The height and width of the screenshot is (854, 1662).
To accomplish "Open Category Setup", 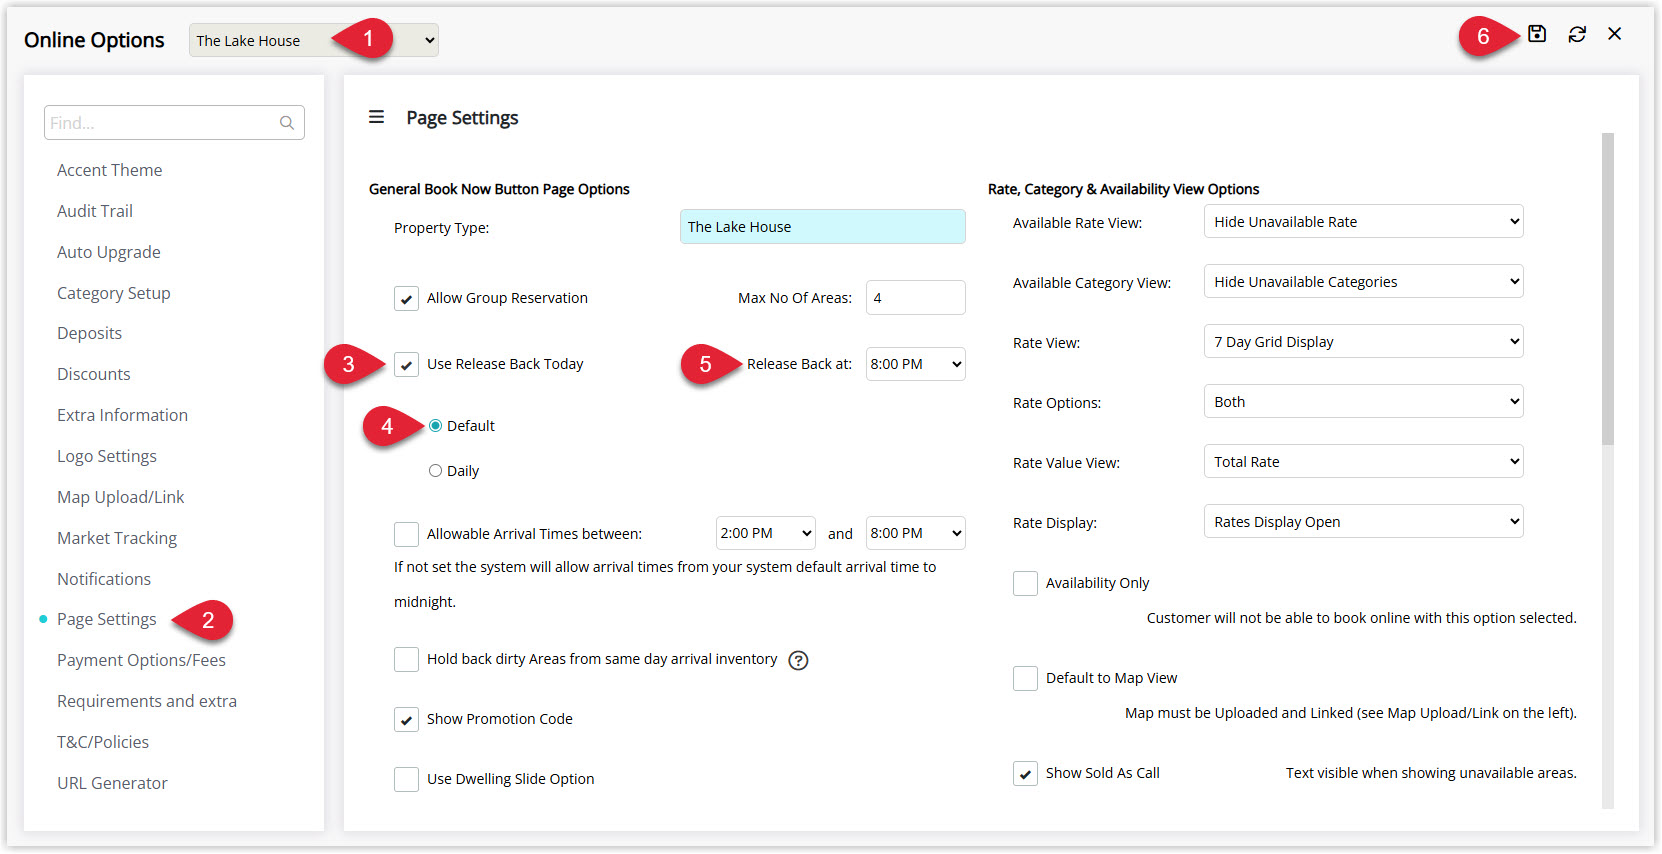I will pyautogui.click(x=114, y=293).
